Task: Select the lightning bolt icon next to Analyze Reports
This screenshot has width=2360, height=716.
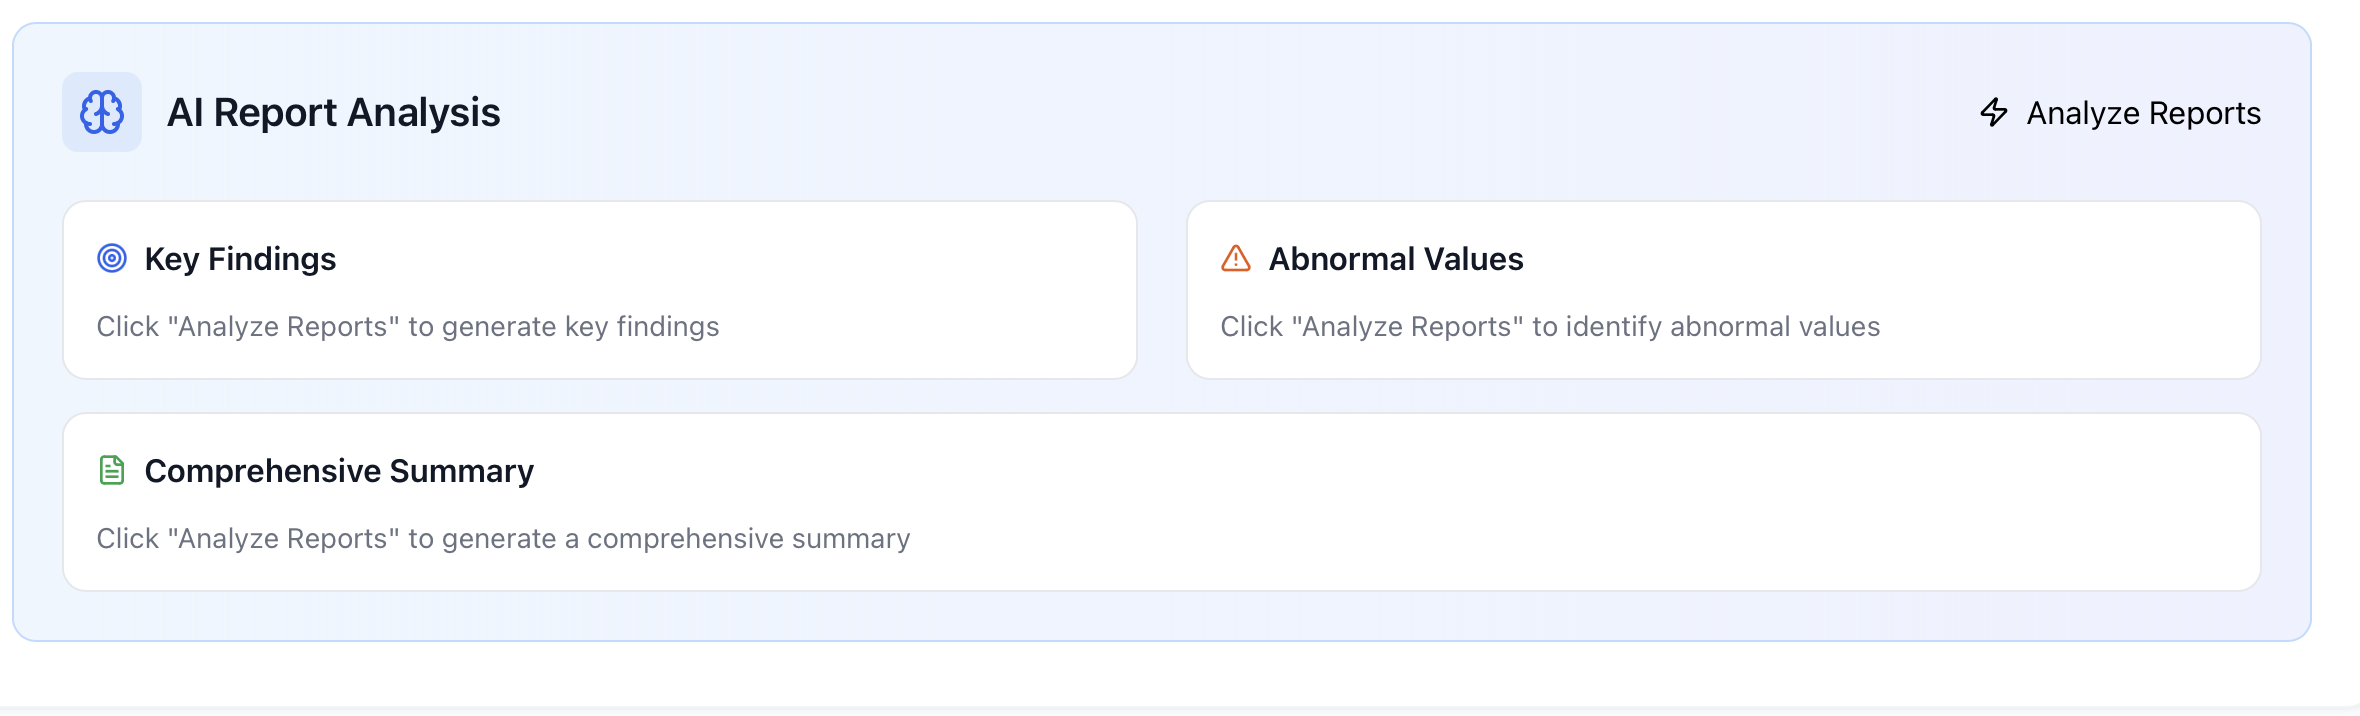Action: (x=1992, y=113)
